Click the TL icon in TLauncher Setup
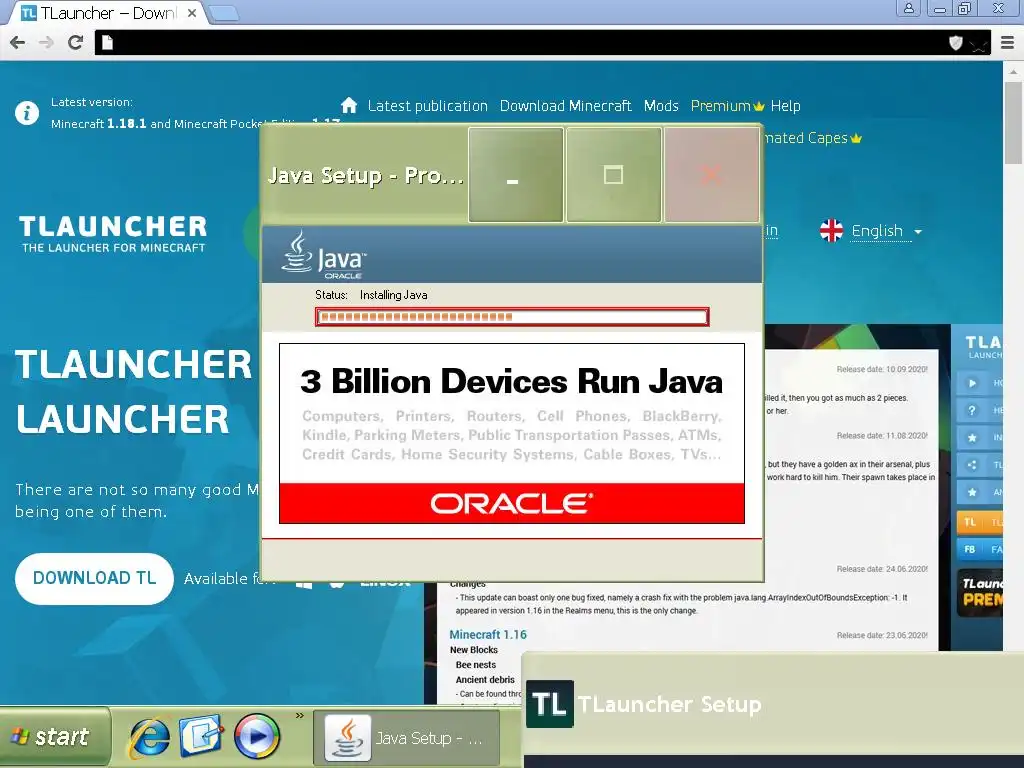Image resolution: width=1024 pixels, height=768 pixels. (550, 704)
